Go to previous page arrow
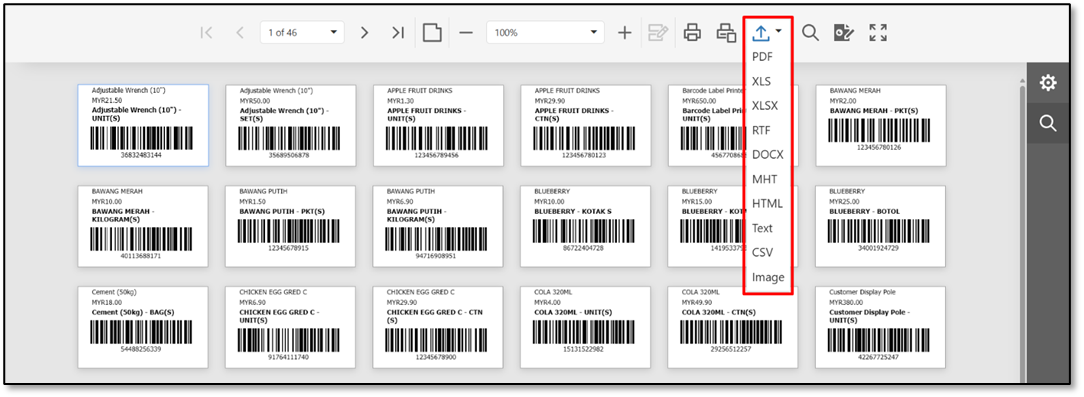Image resolution: width=1084 pixels, height=397 pixels. coord(240,33)
